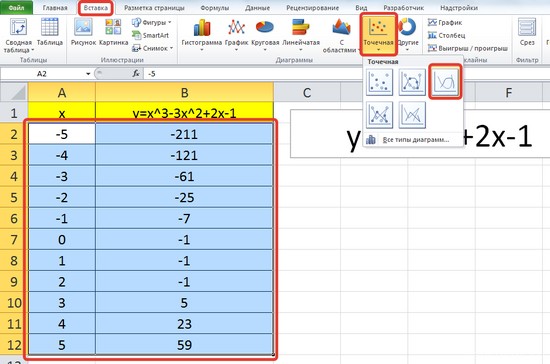This screenshot has height=364, width=550.
Task: Open the Линейчатая bar chart dropdown
Action: pos(301,35)
